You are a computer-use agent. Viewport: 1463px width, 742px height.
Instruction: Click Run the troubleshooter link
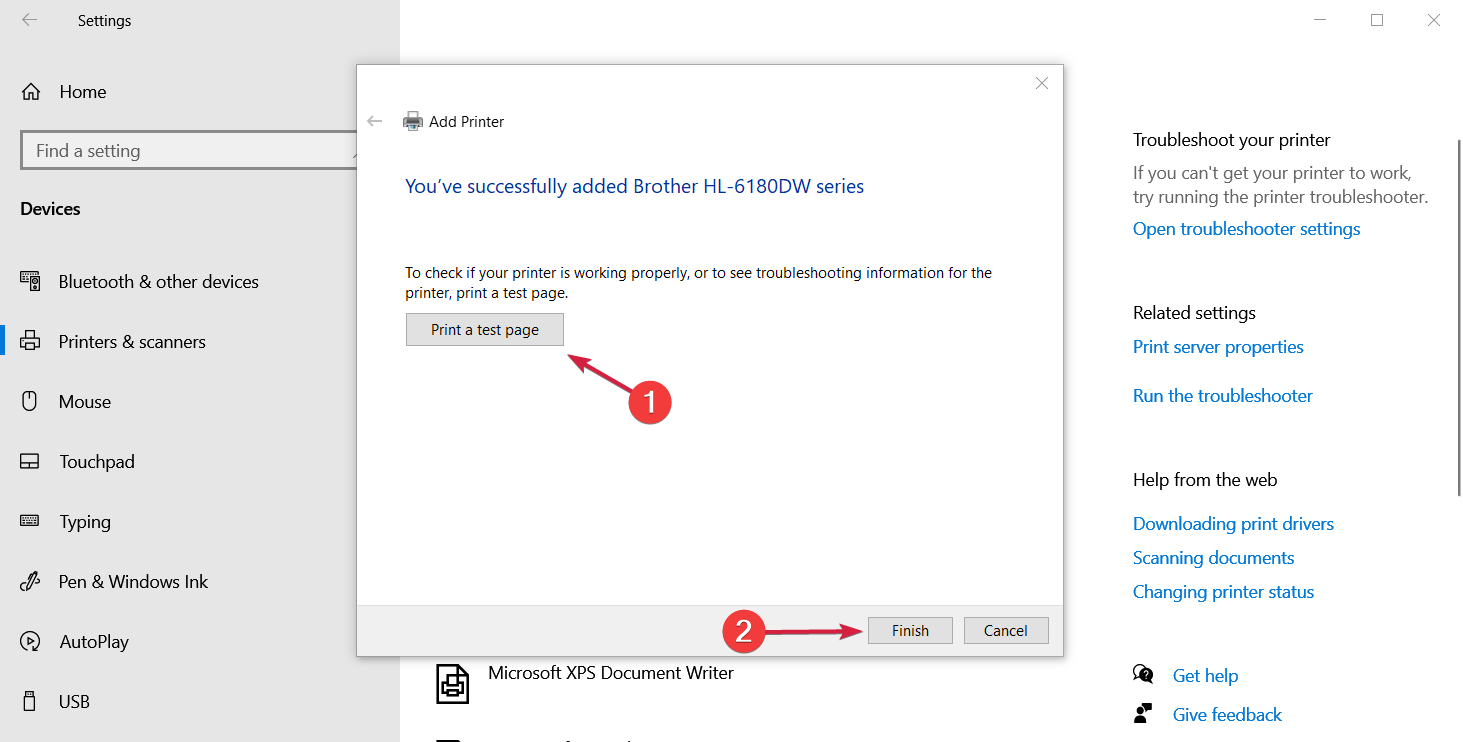point(1223,396)
